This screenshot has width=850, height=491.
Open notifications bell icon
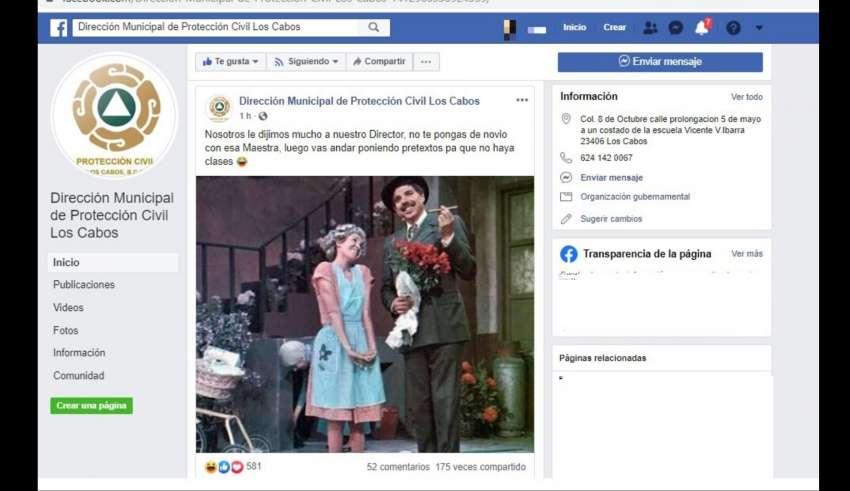pos(702,28)
